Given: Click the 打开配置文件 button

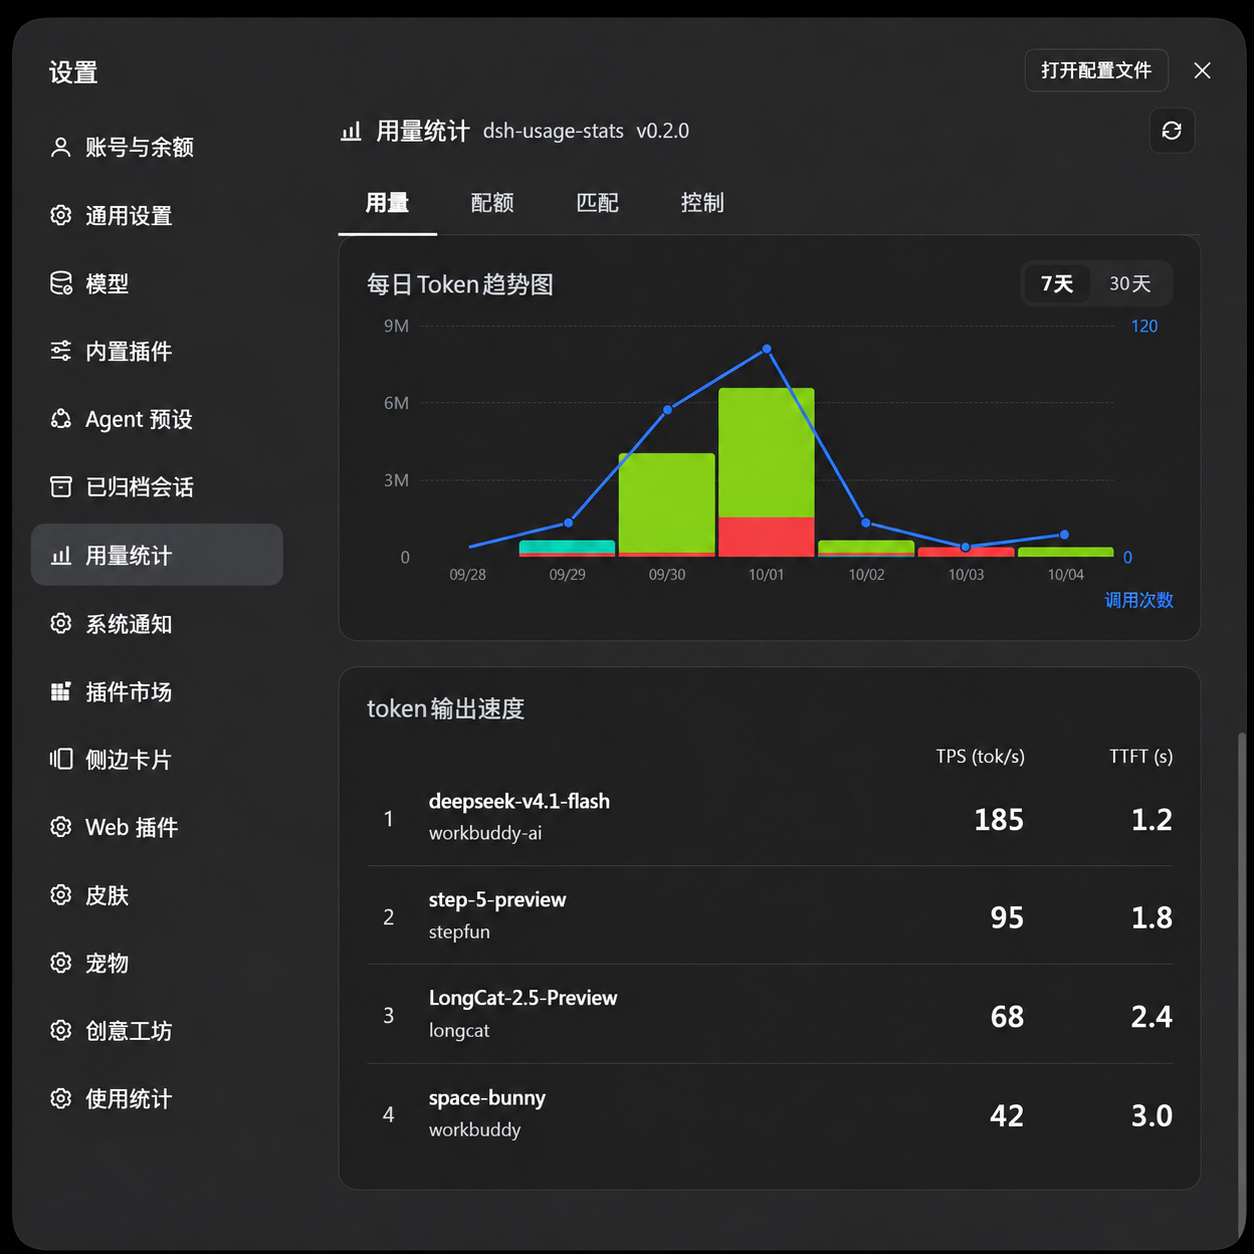Looking at the screenshot, I should [x=1096, y=70].
